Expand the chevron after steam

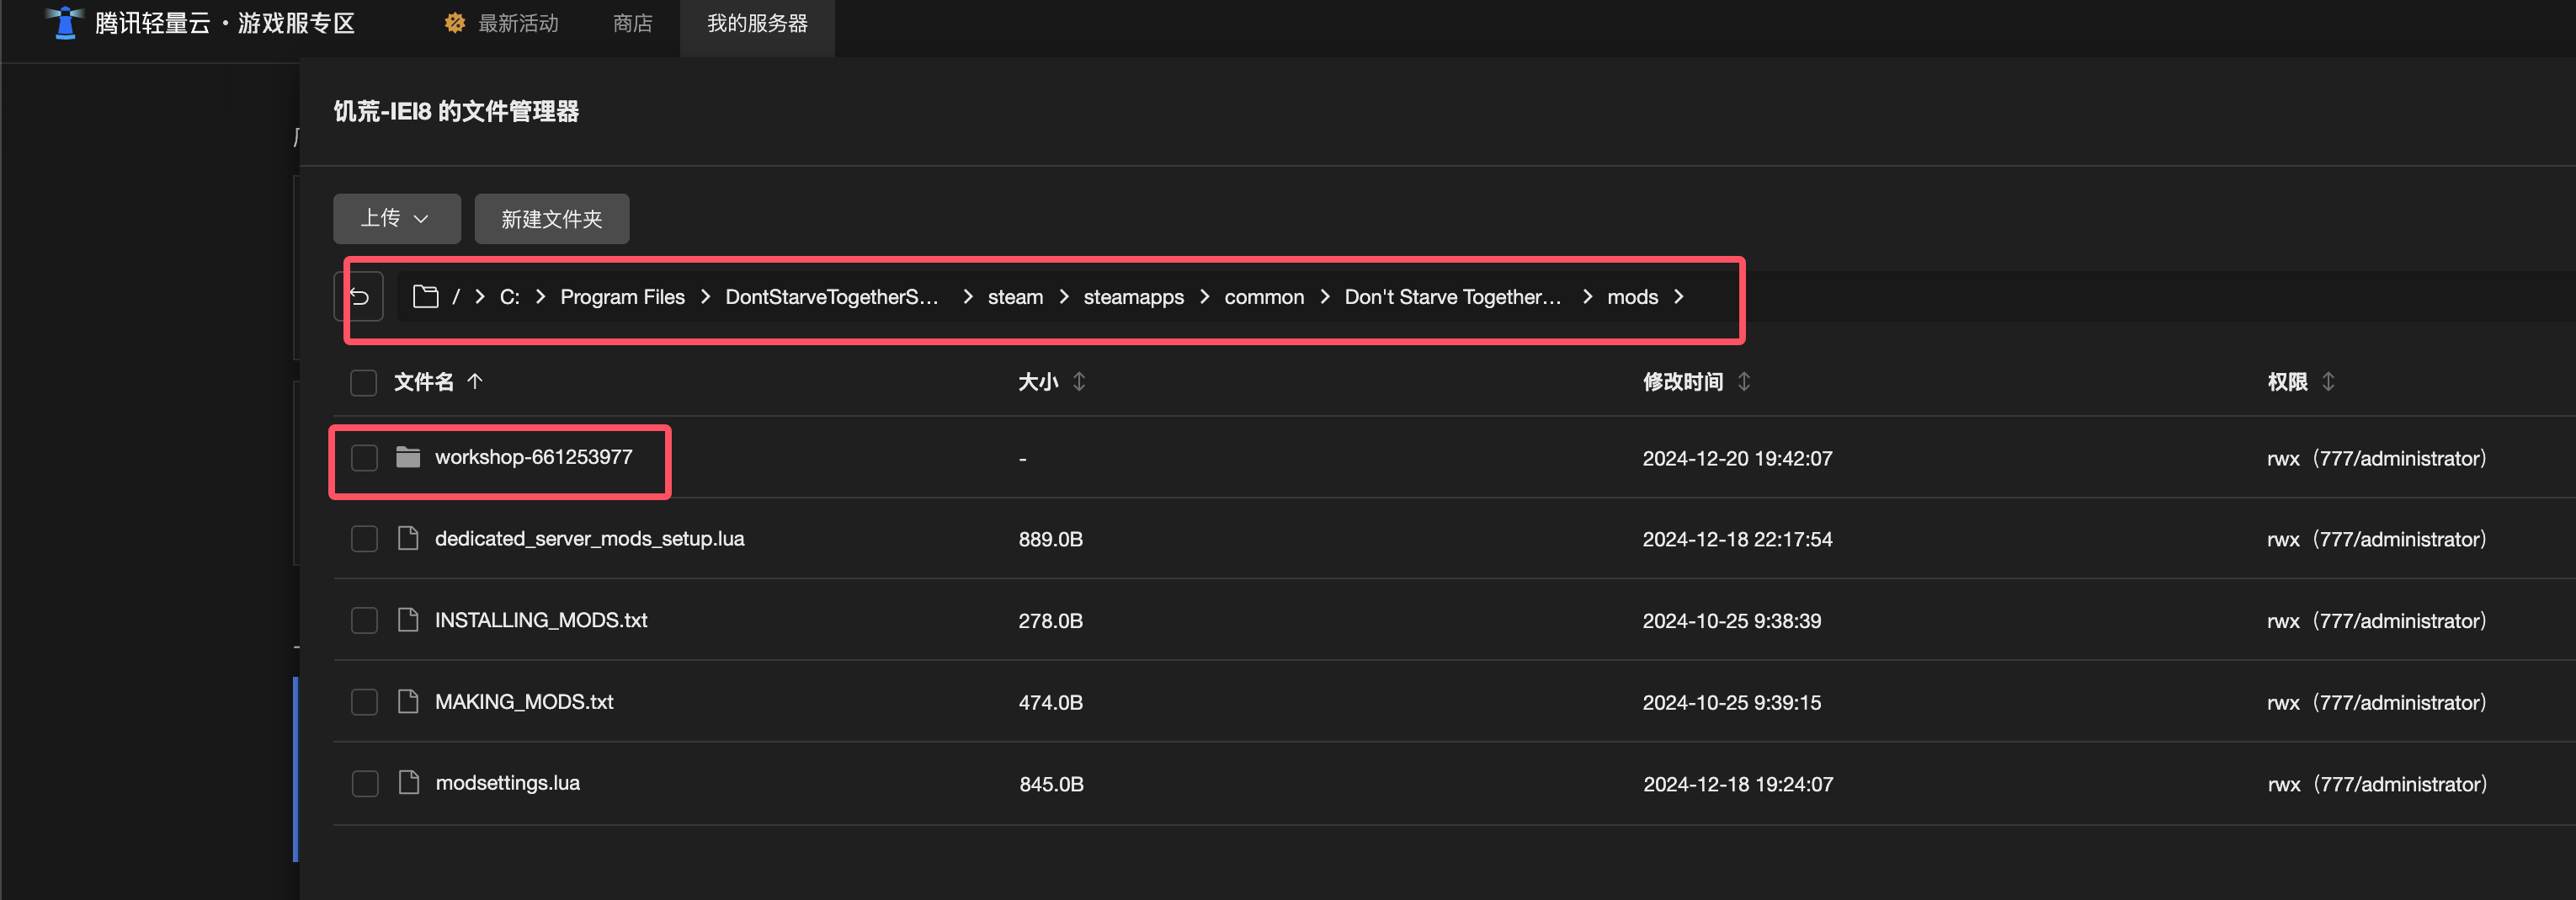pos(1063,297)
